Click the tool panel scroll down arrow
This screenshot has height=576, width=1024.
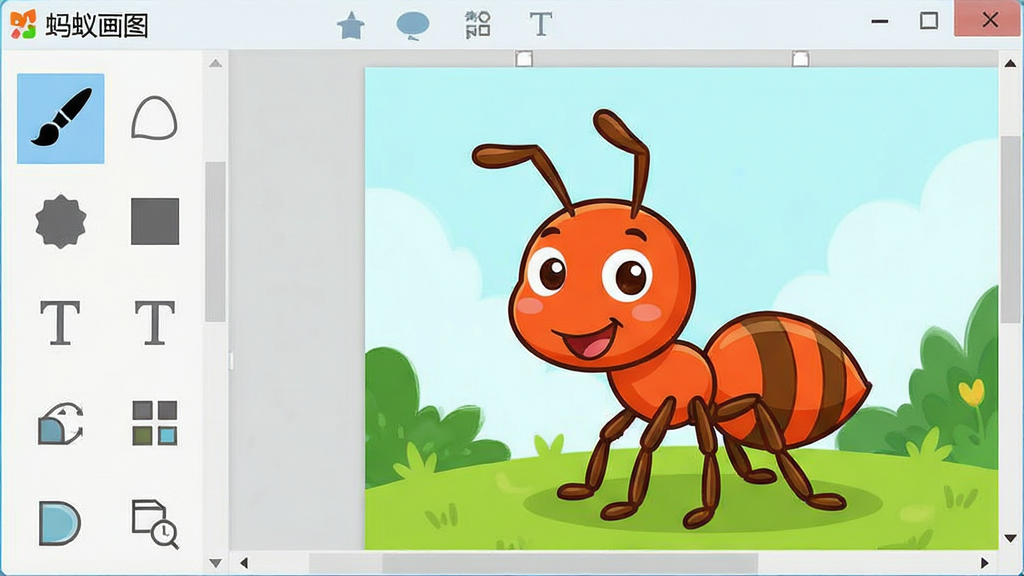tap(216, 563)
